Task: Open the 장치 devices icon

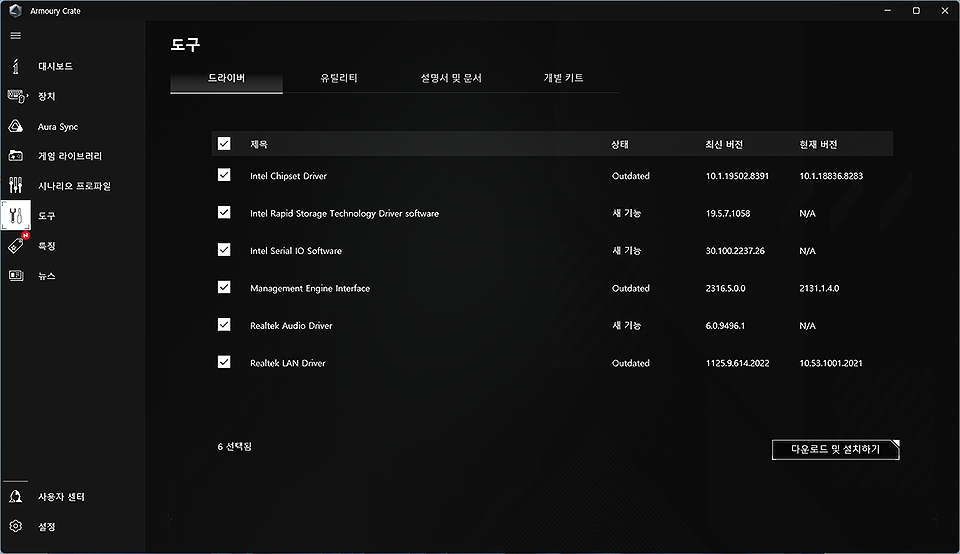Action: 15,96
